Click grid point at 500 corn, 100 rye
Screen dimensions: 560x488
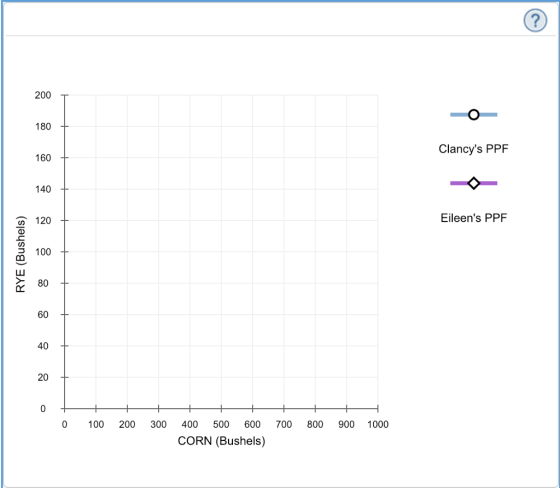pyautogui.click(x=221, y=252)
